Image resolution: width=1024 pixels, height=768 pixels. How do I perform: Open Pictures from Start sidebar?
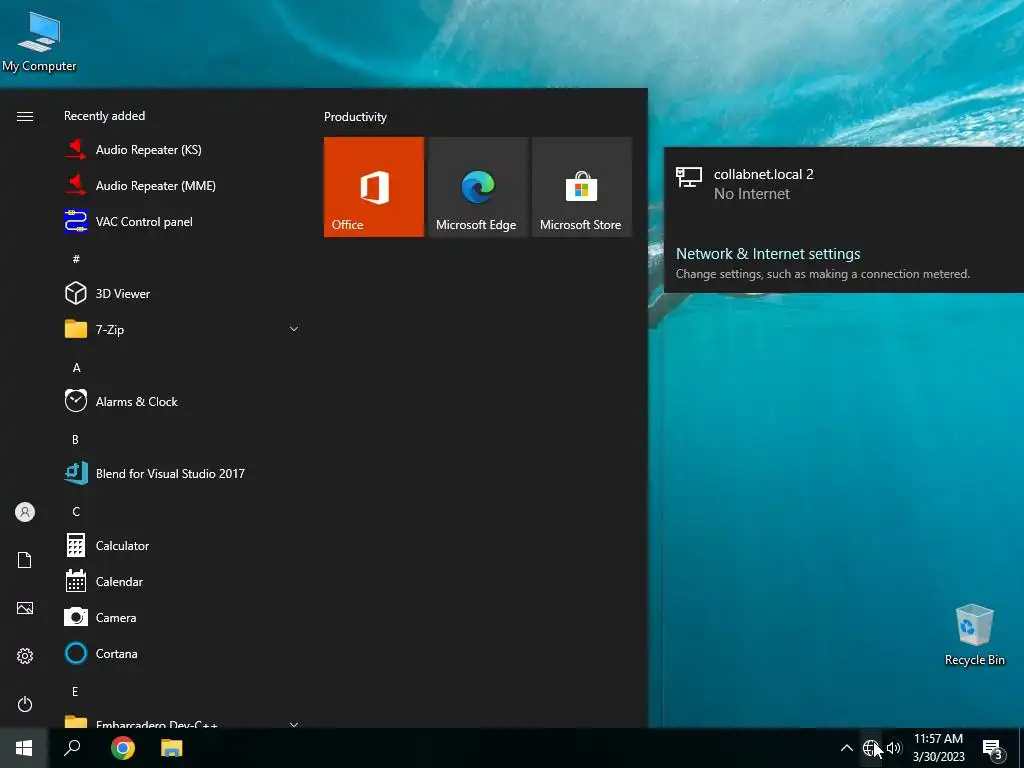[x=25, y=608]
